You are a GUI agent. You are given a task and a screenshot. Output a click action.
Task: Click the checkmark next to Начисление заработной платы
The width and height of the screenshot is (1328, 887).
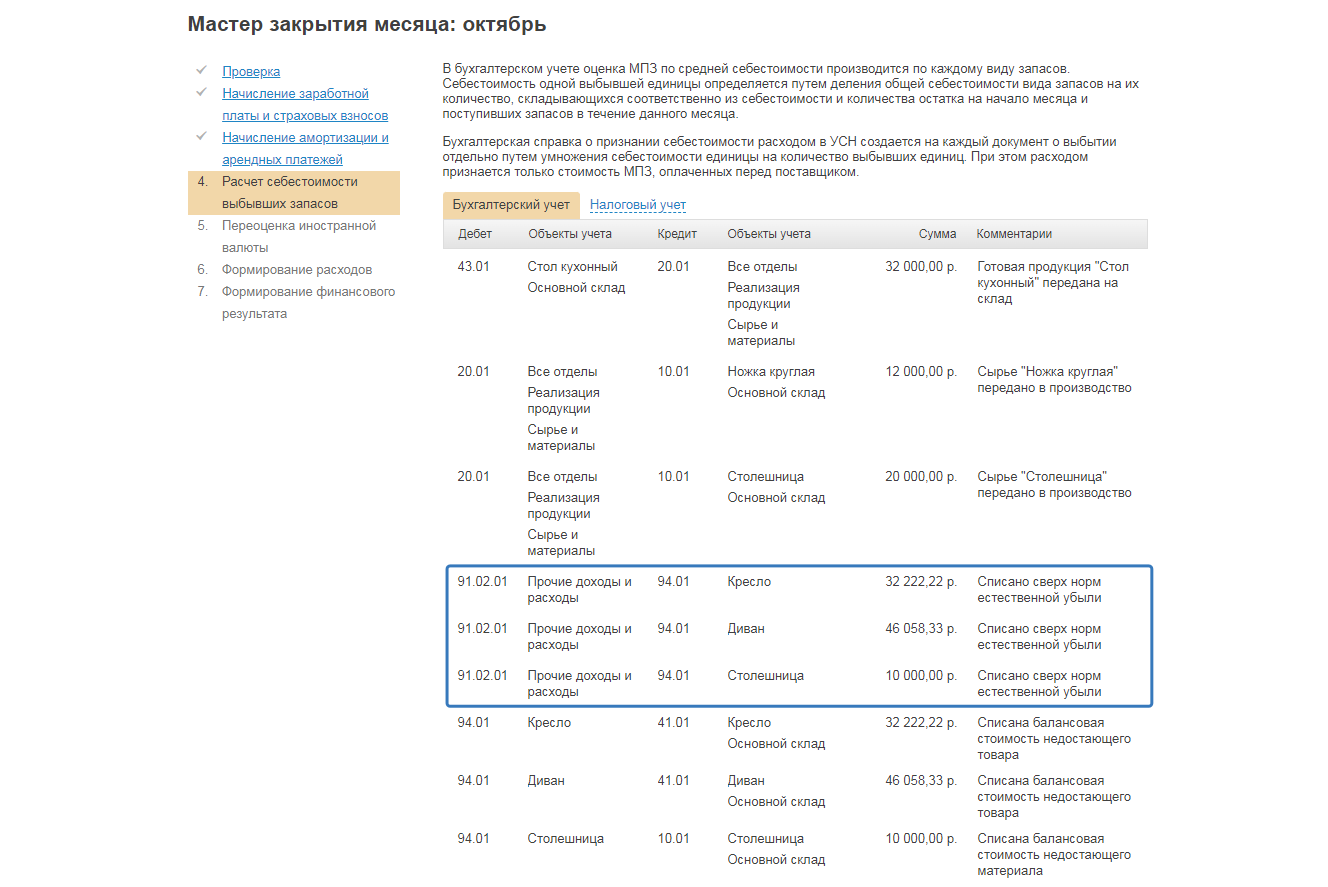point(201,93)
